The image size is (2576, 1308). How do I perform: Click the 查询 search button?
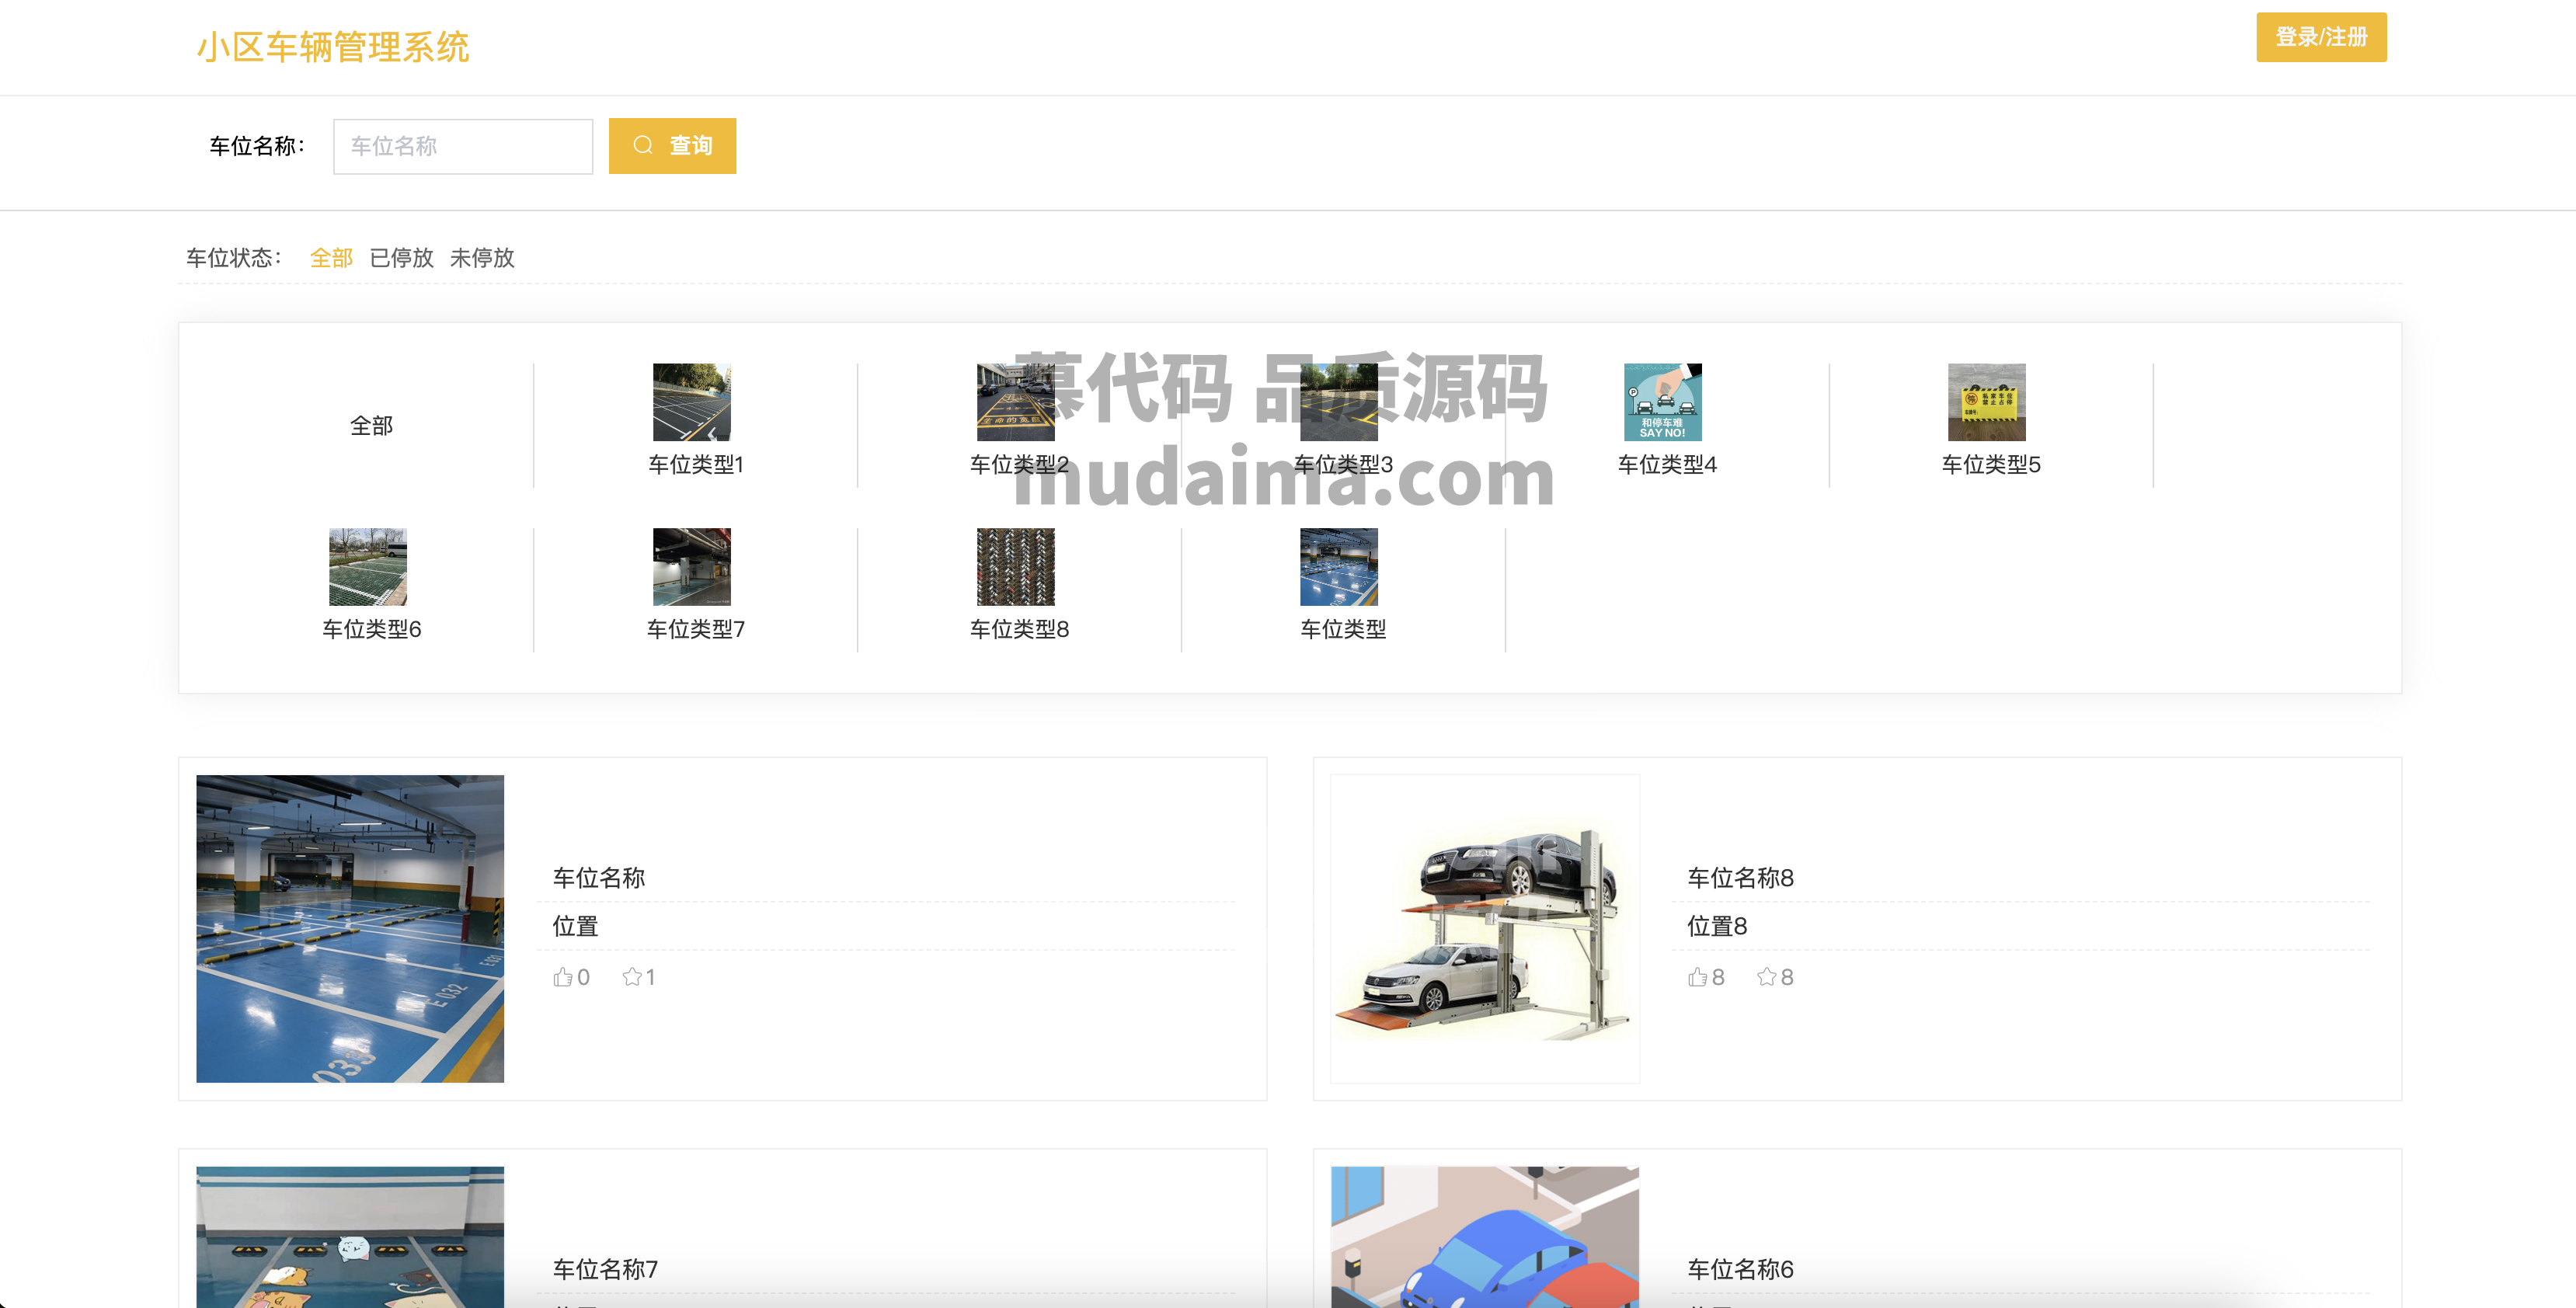point(672,146)
